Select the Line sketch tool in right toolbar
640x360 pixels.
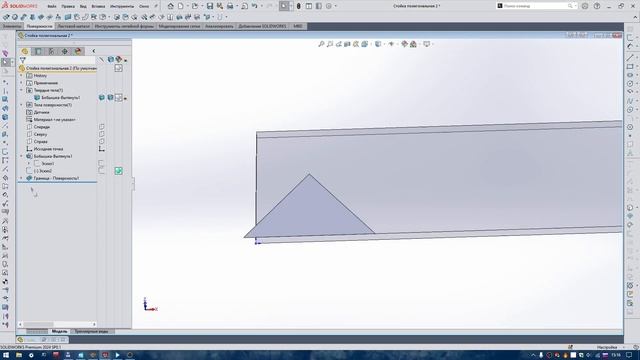[630, 58]
